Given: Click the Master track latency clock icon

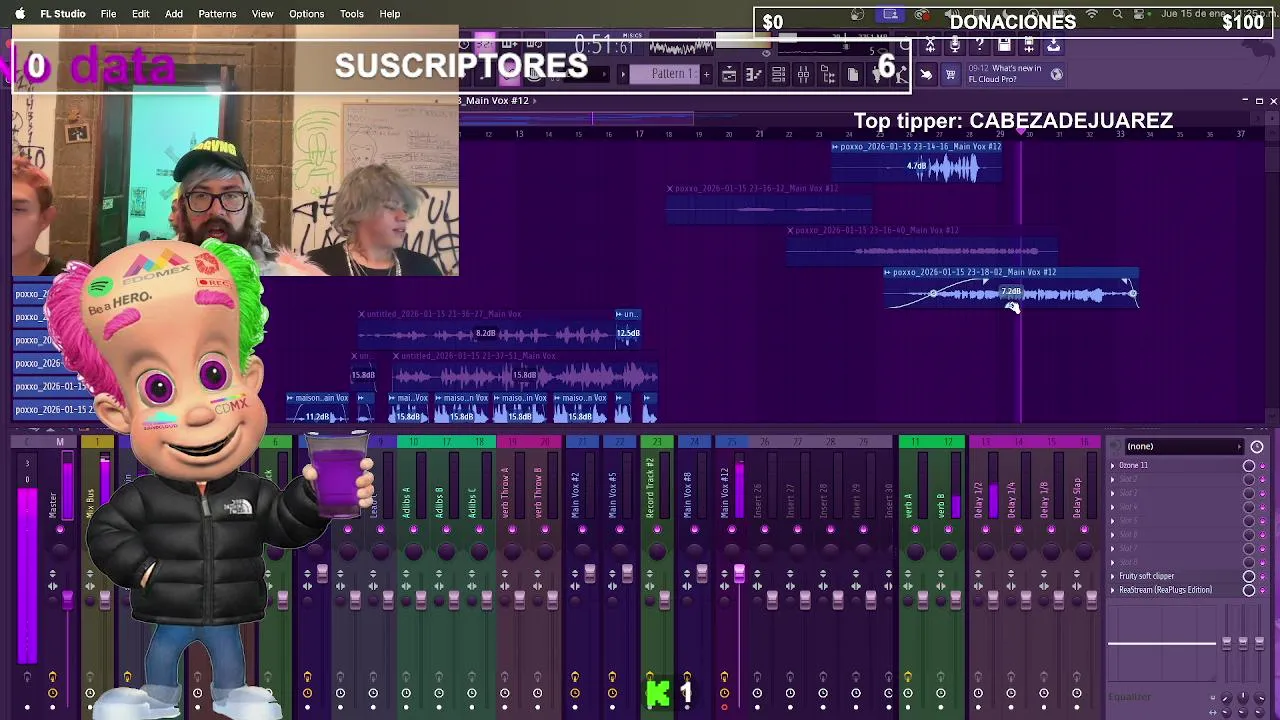Looking at the screenshot, I should (52, 693).
